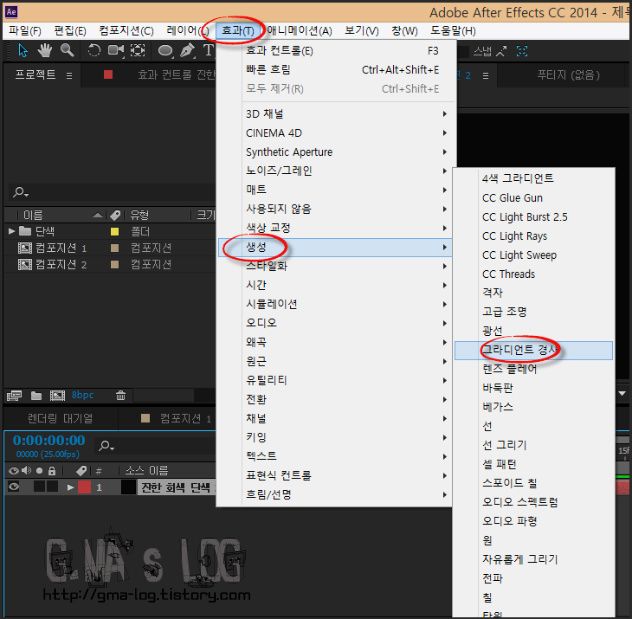Click the audio speaker column header in timeline

pyautogui.click(x=26, y=470)
